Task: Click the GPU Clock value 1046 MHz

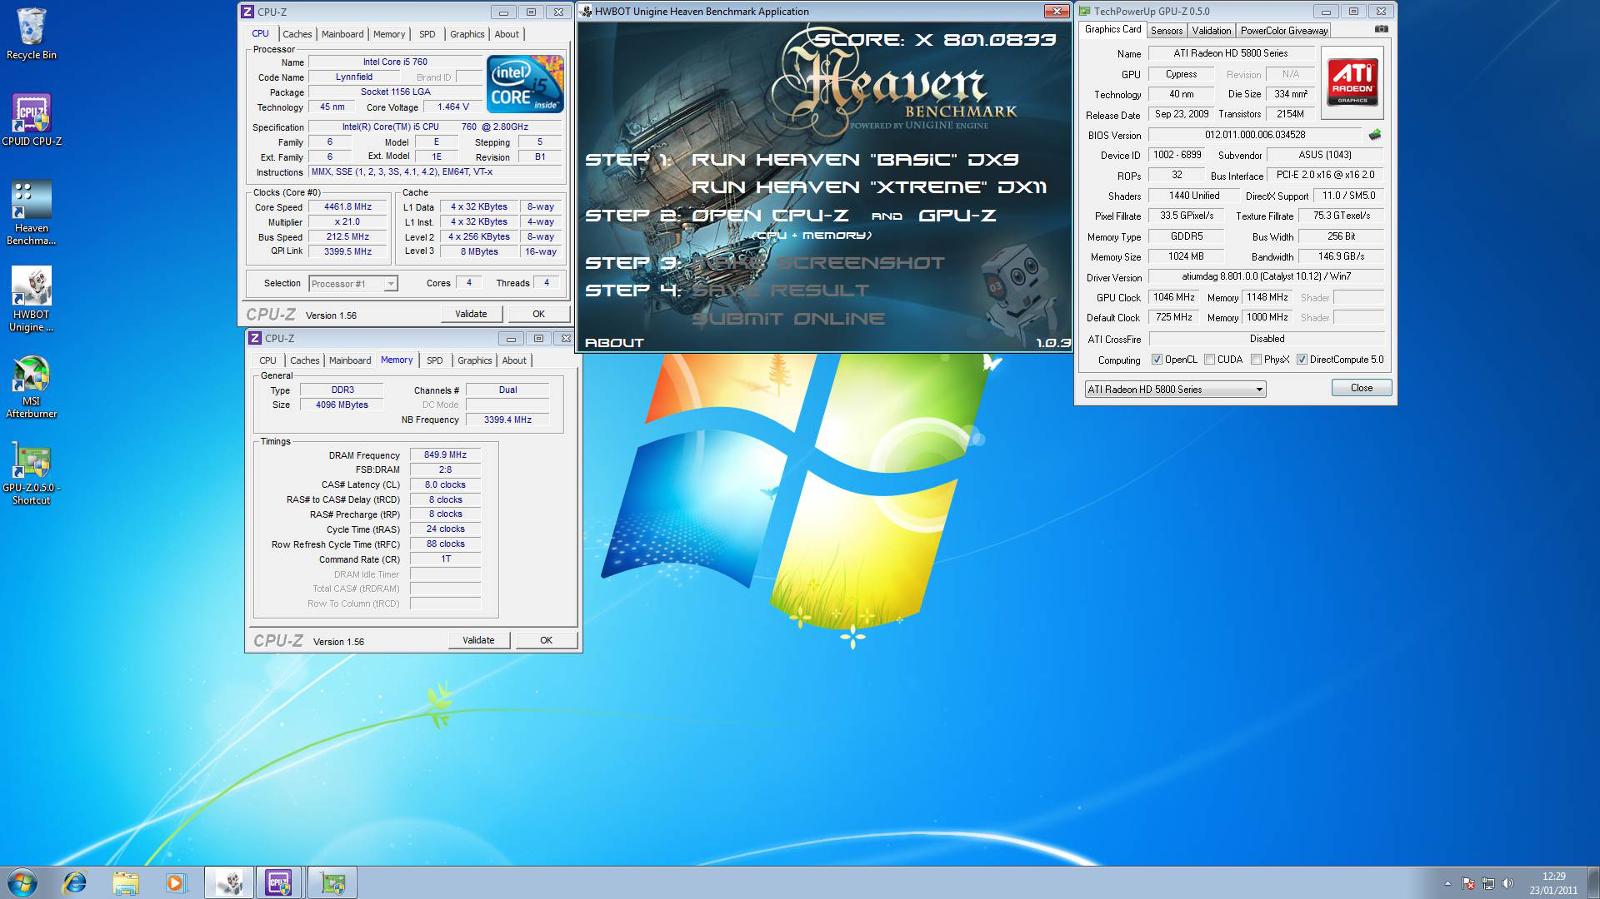Action: [x=1173, y=298]
